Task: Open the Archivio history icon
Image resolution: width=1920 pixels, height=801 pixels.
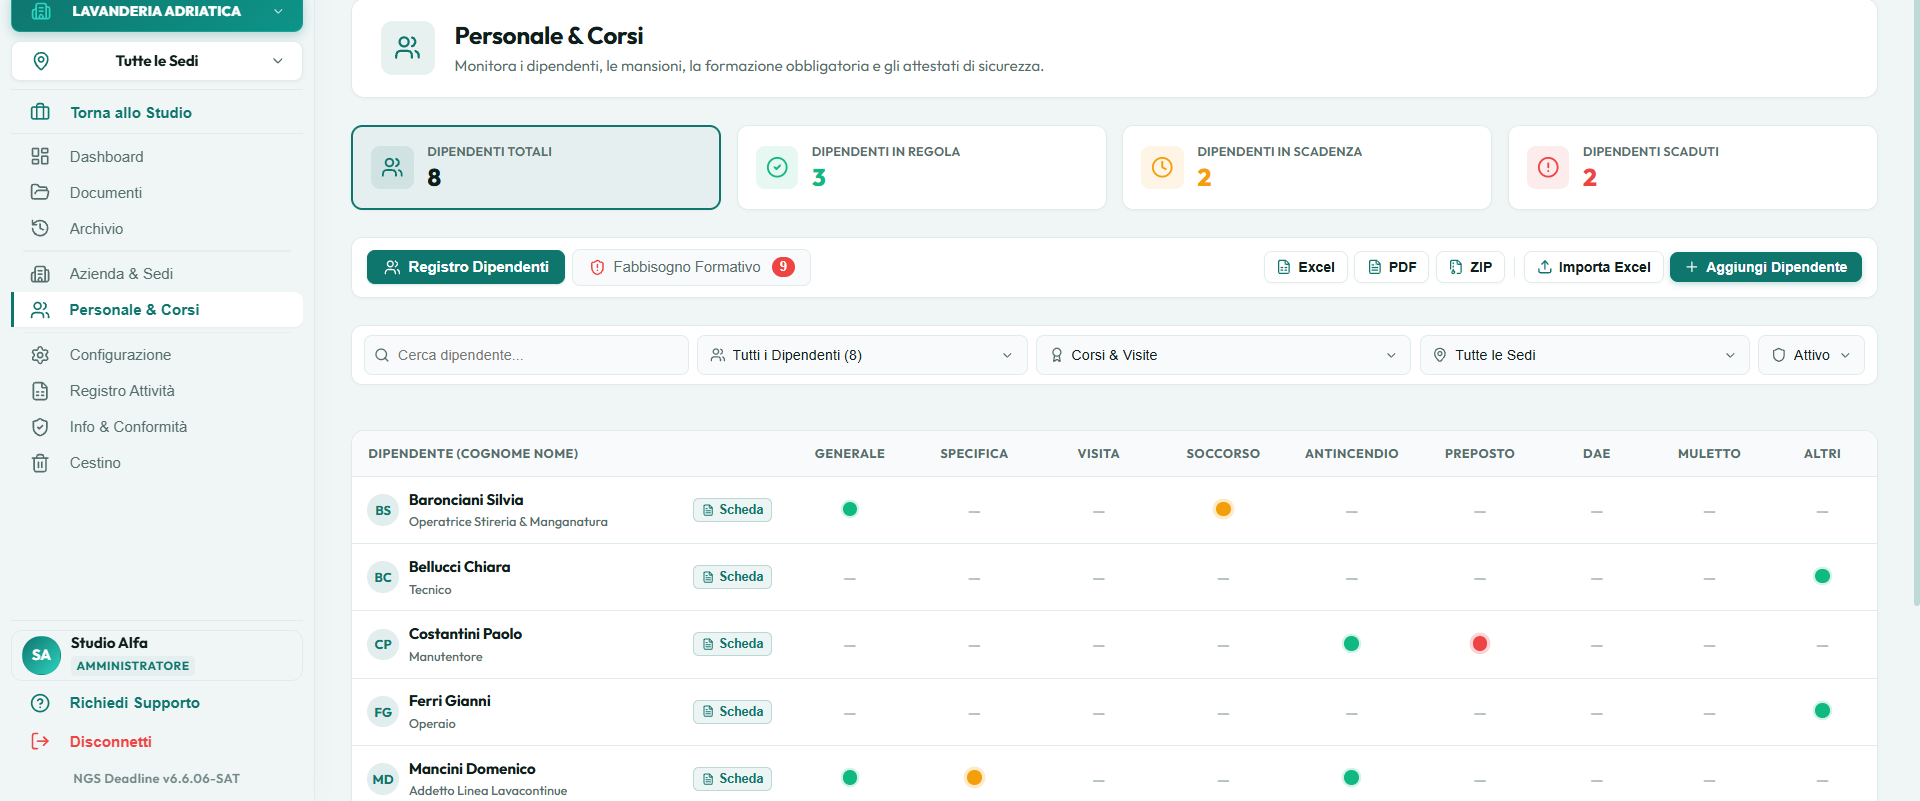Action: [x=40, y=228]
